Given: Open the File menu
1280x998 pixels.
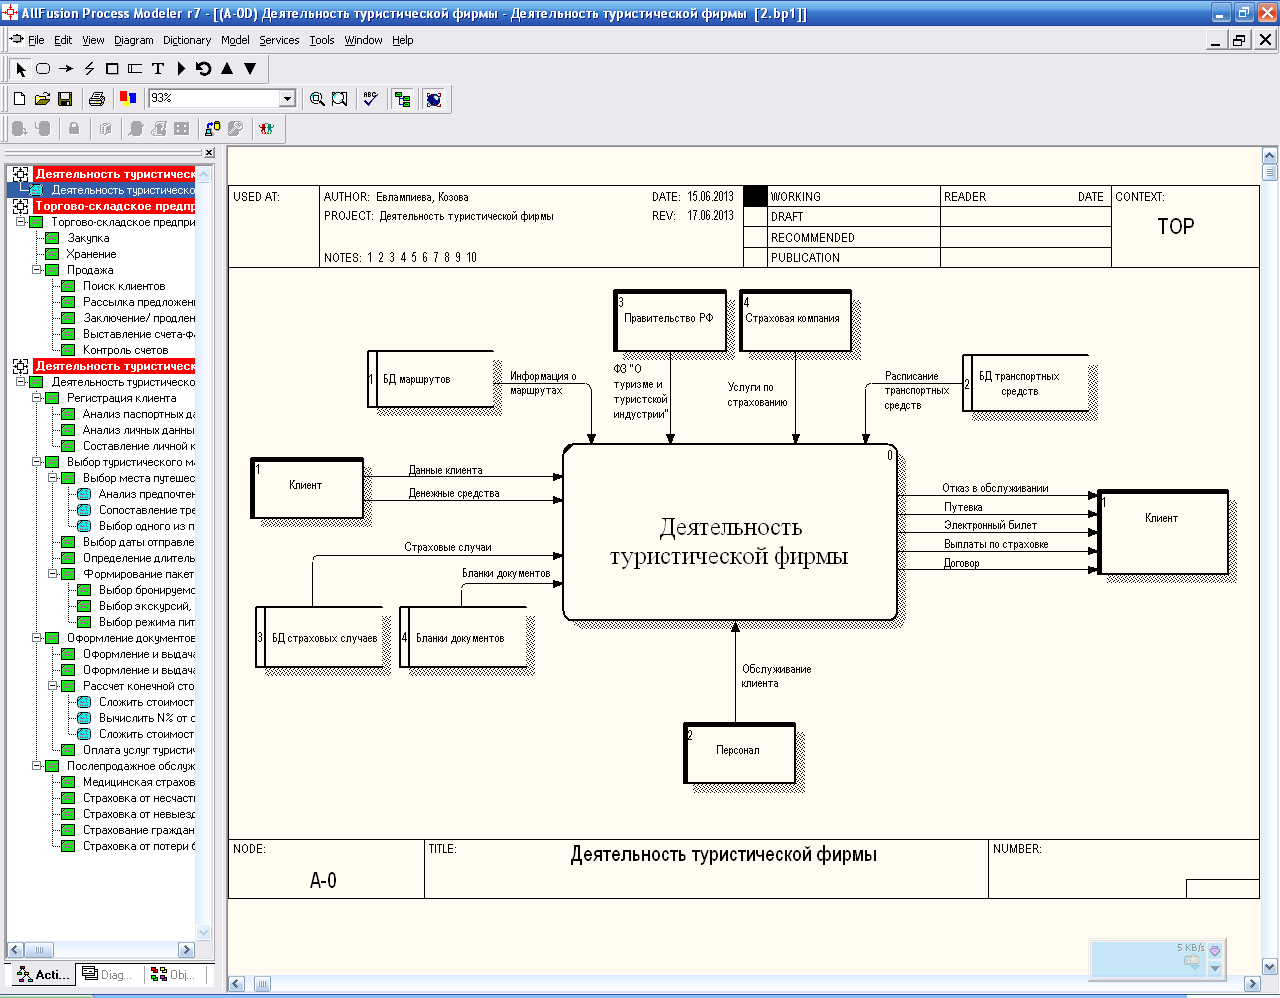Looking at the screenshot, I should coord(36,40).
